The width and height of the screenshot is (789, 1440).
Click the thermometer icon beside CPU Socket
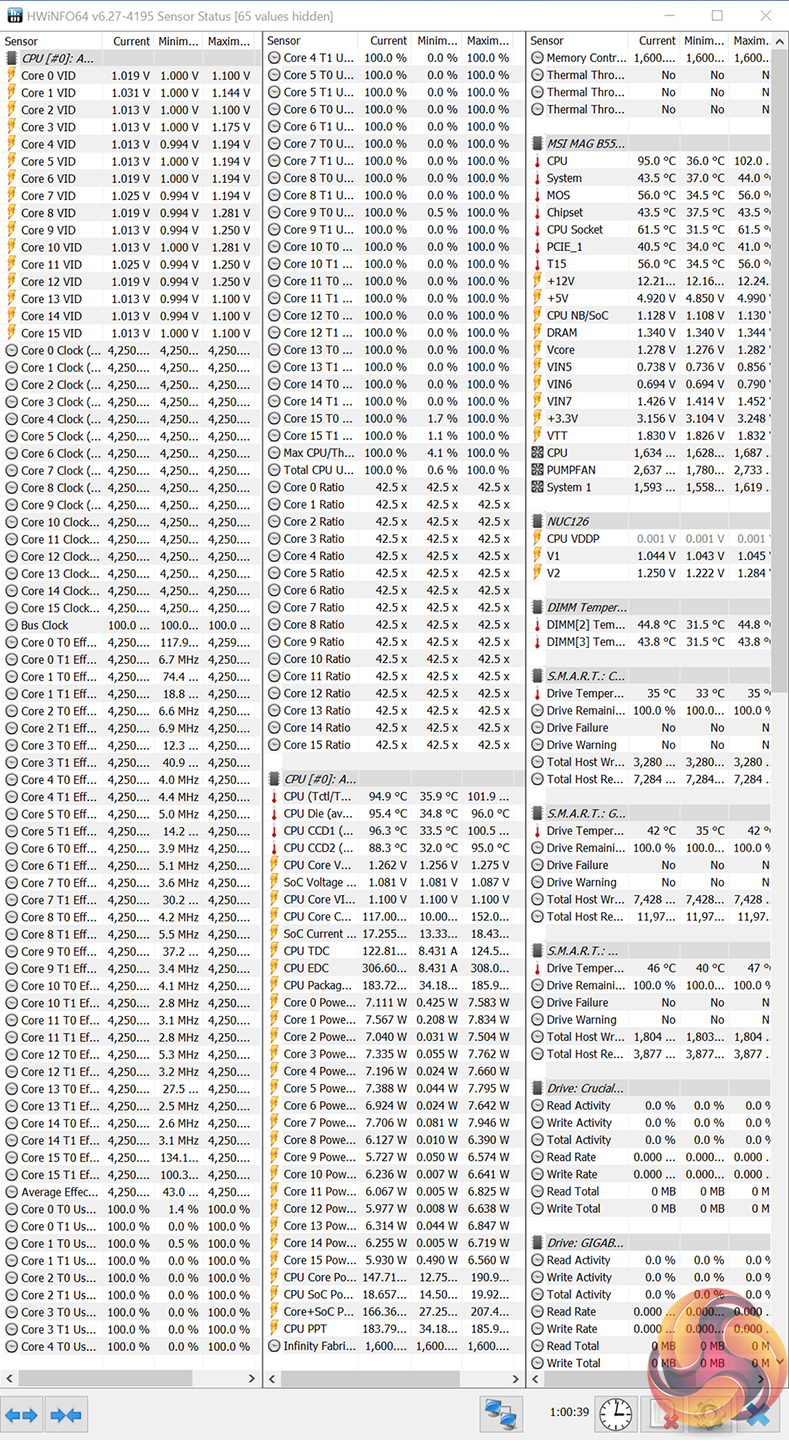[537, 230]
